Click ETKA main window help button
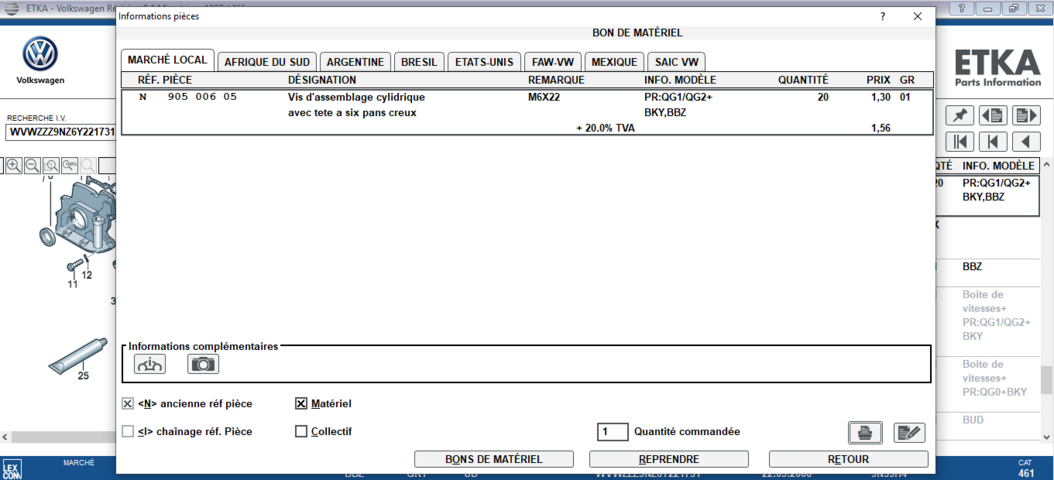The height and width of the screenshot is (480, 1054). pos(962,9)
